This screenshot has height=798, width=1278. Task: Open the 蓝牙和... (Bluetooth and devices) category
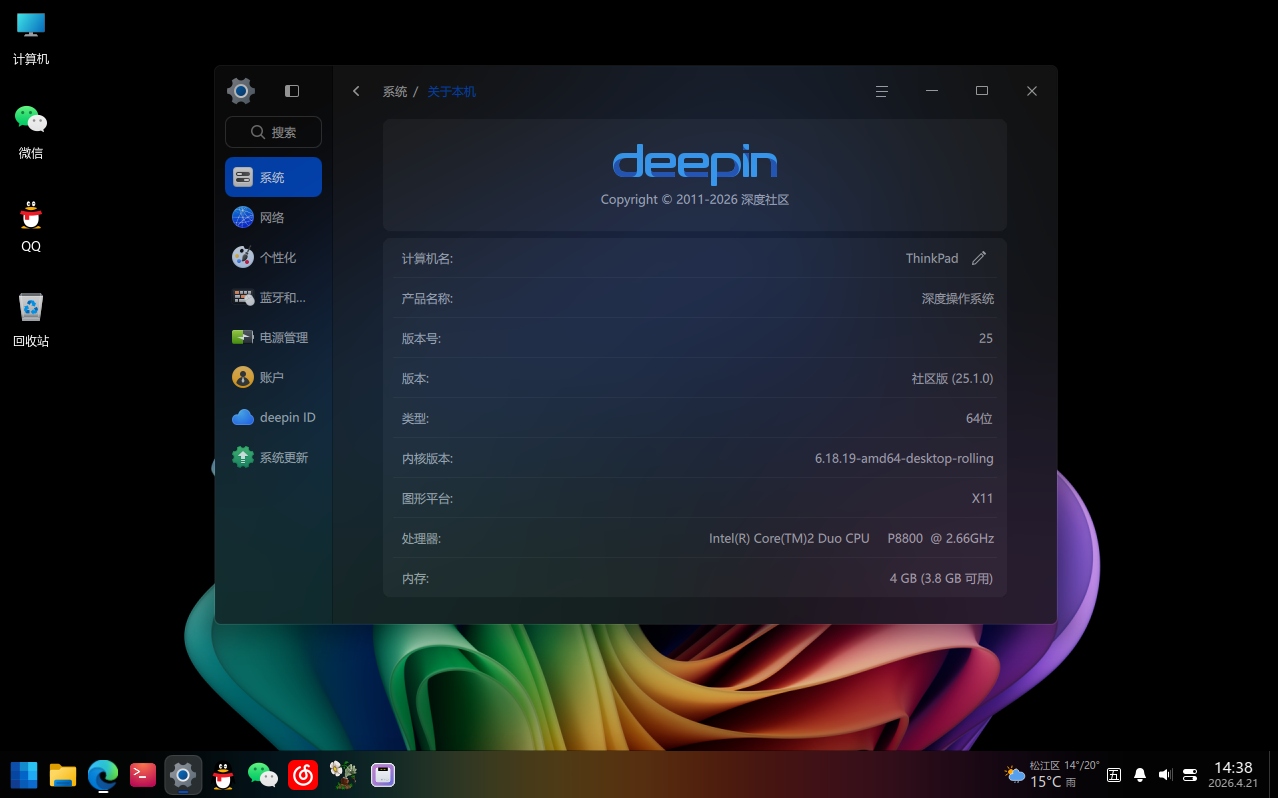273,297
